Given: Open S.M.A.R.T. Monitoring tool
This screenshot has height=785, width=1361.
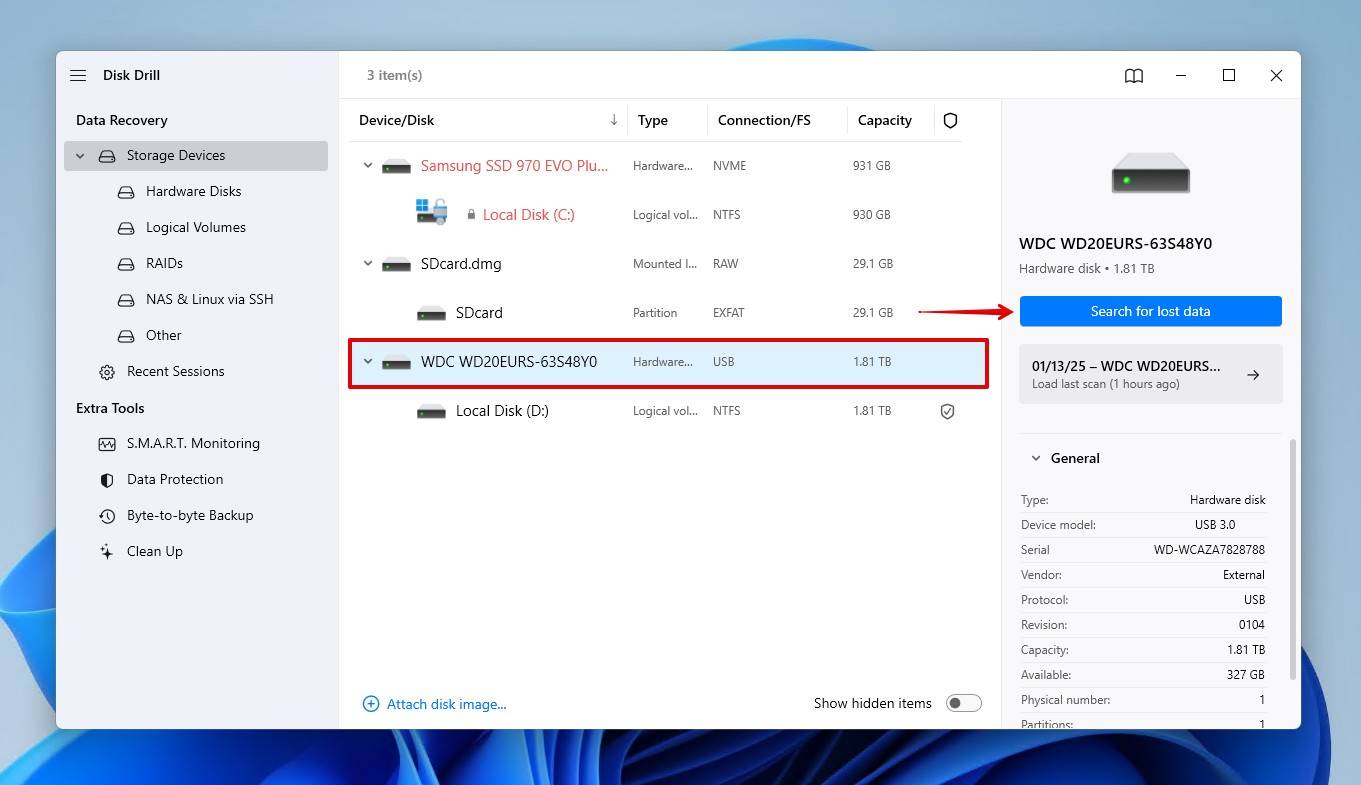Looking at the screenshot, I should click(x=193, y=443).
